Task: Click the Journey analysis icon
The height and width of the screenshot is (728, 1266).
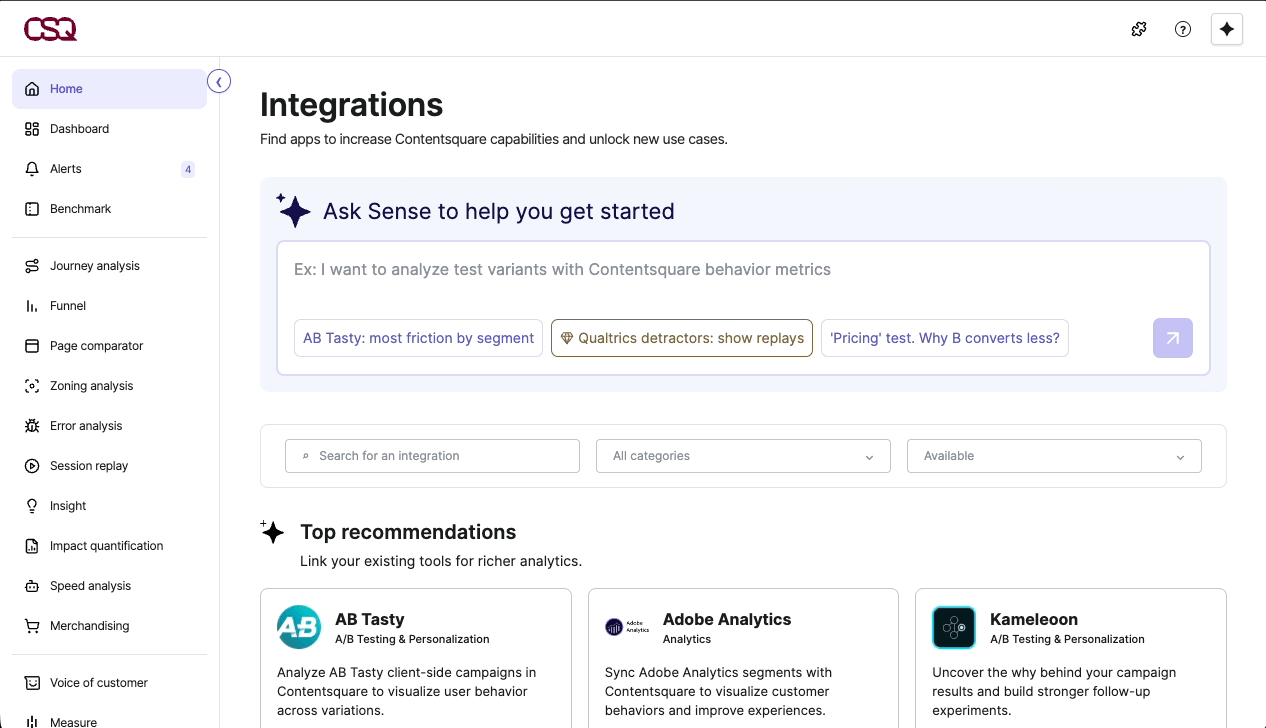Action: pyautogui.click(x=32, y=266)
